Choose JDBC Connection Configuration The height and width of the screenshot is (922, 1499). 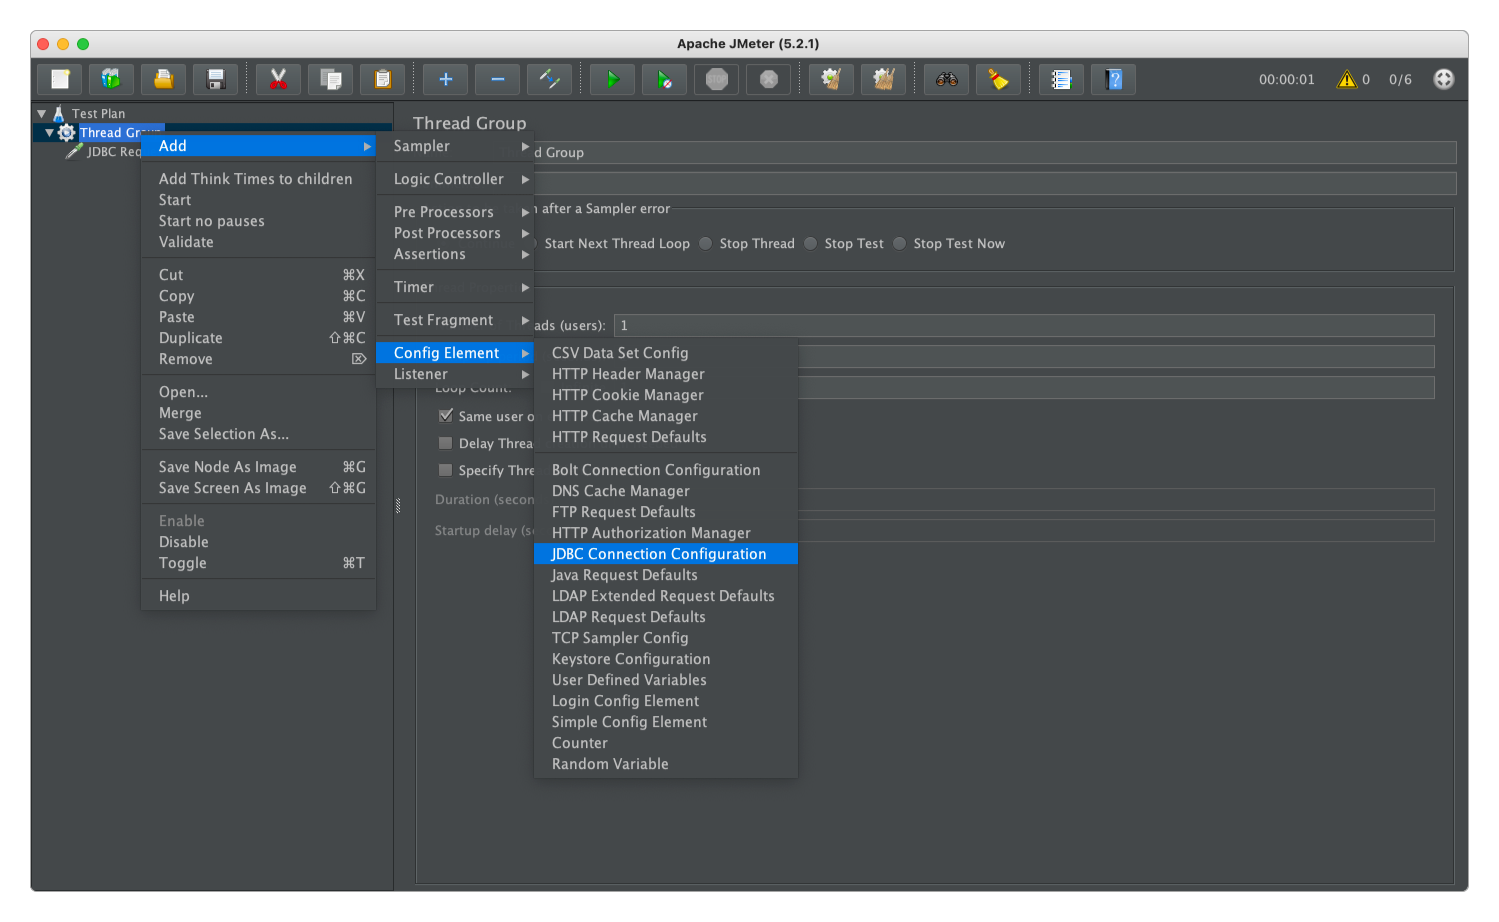pyautogui.click(x=666, y=554)
